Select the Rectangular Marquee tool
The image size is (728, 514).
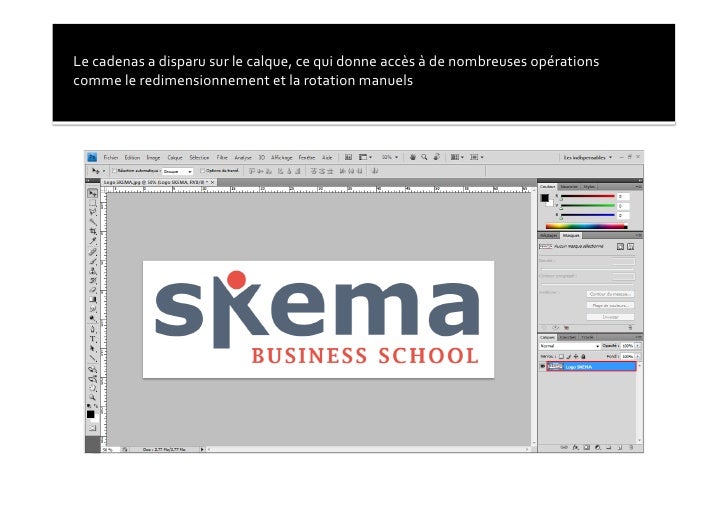pos(93,203)
